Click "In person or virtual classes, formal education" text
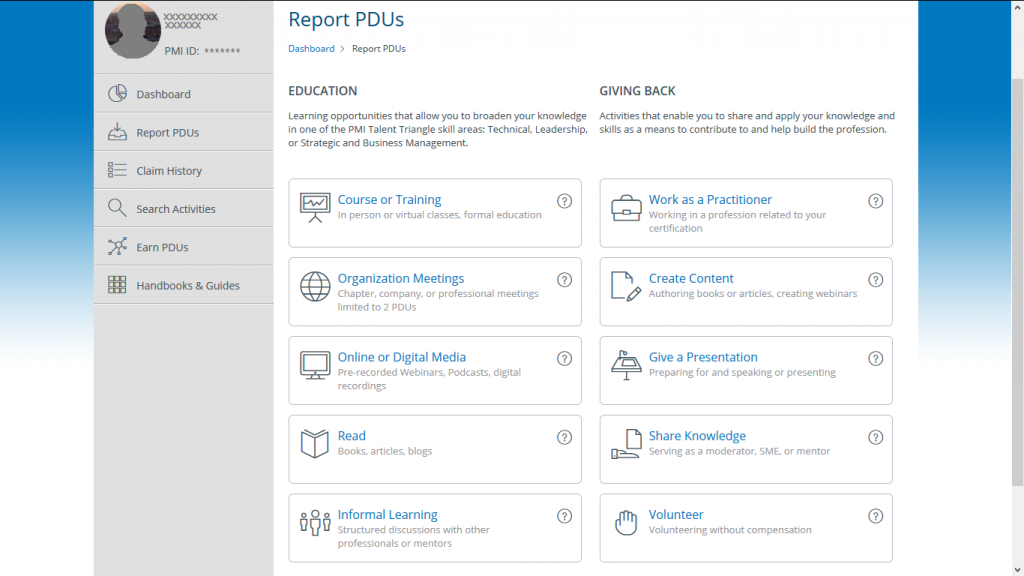The image size is (1024, 576). 440,215
